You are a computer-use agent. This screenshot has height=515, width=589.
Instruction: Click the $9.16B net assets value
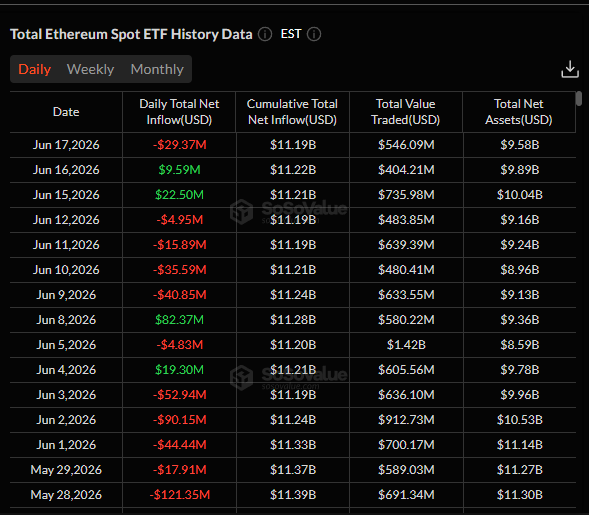520,220
